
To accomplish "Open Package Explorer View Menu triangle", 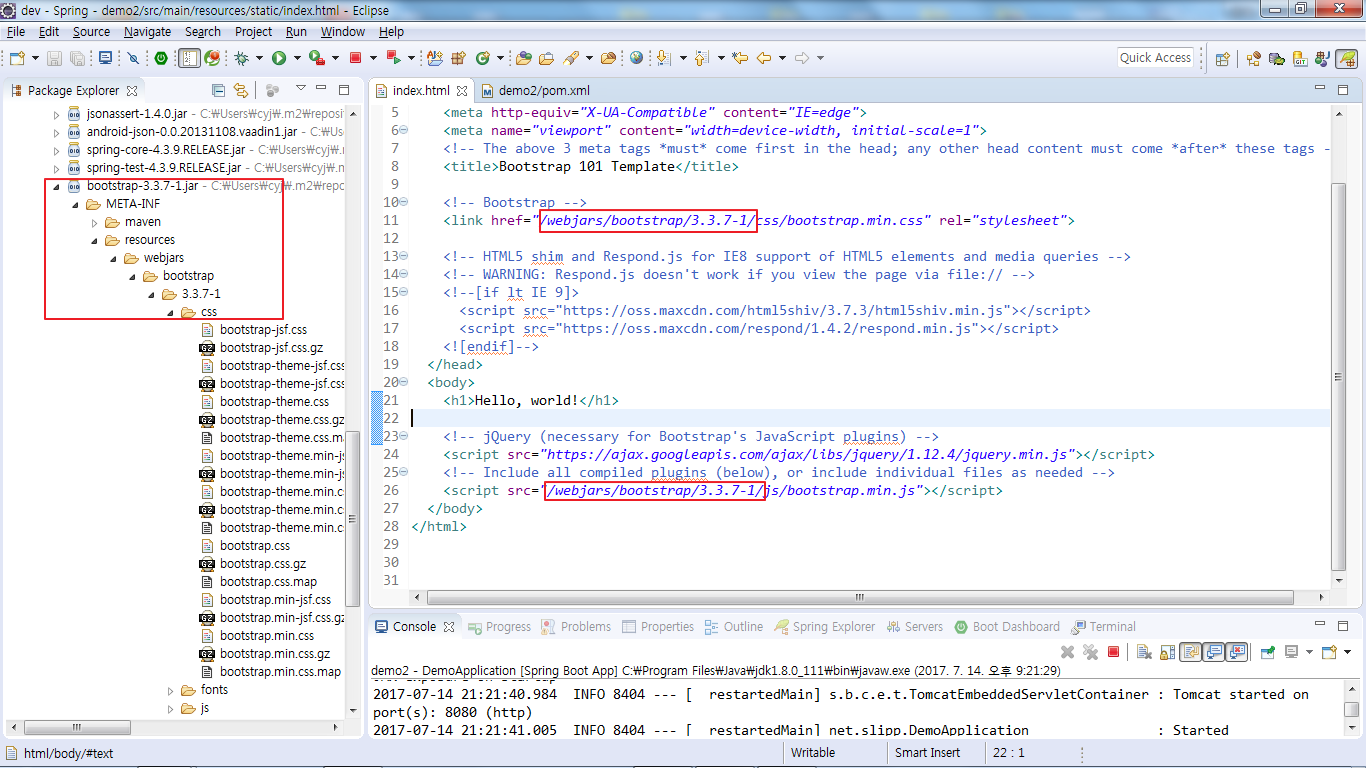I will (x=300, y=90).
